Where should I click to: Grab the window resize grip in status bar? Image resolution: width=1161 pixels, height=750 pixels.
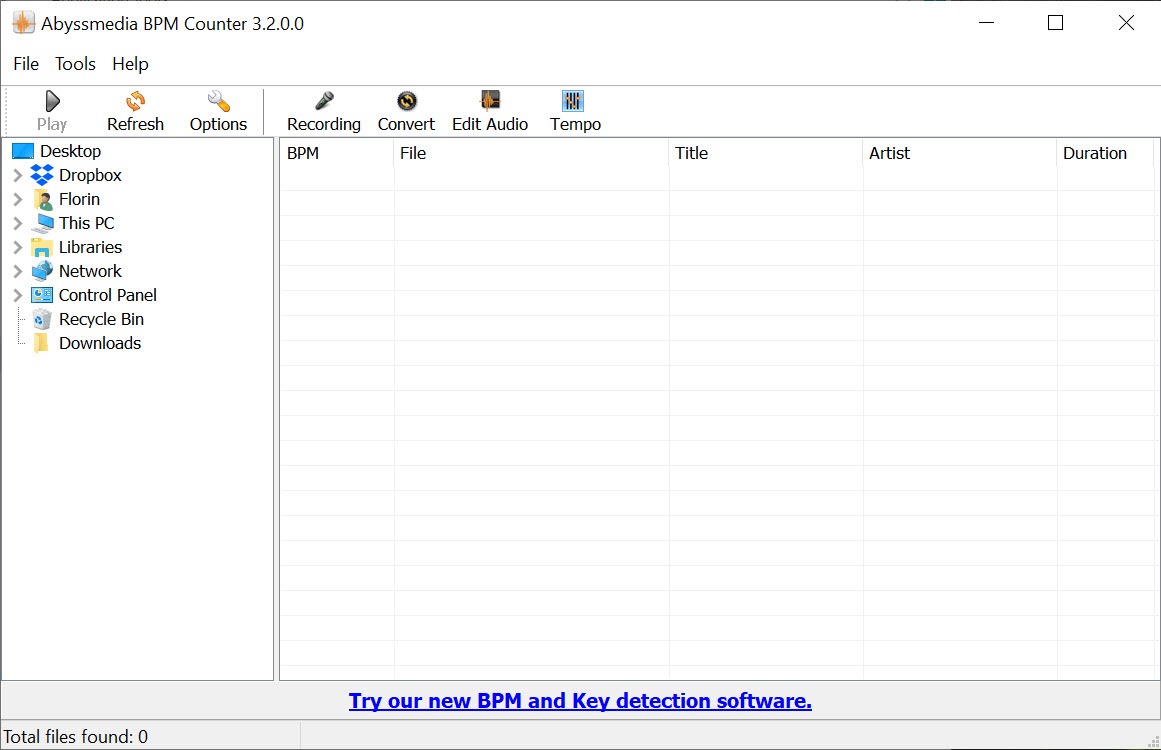coord(1153,742)
